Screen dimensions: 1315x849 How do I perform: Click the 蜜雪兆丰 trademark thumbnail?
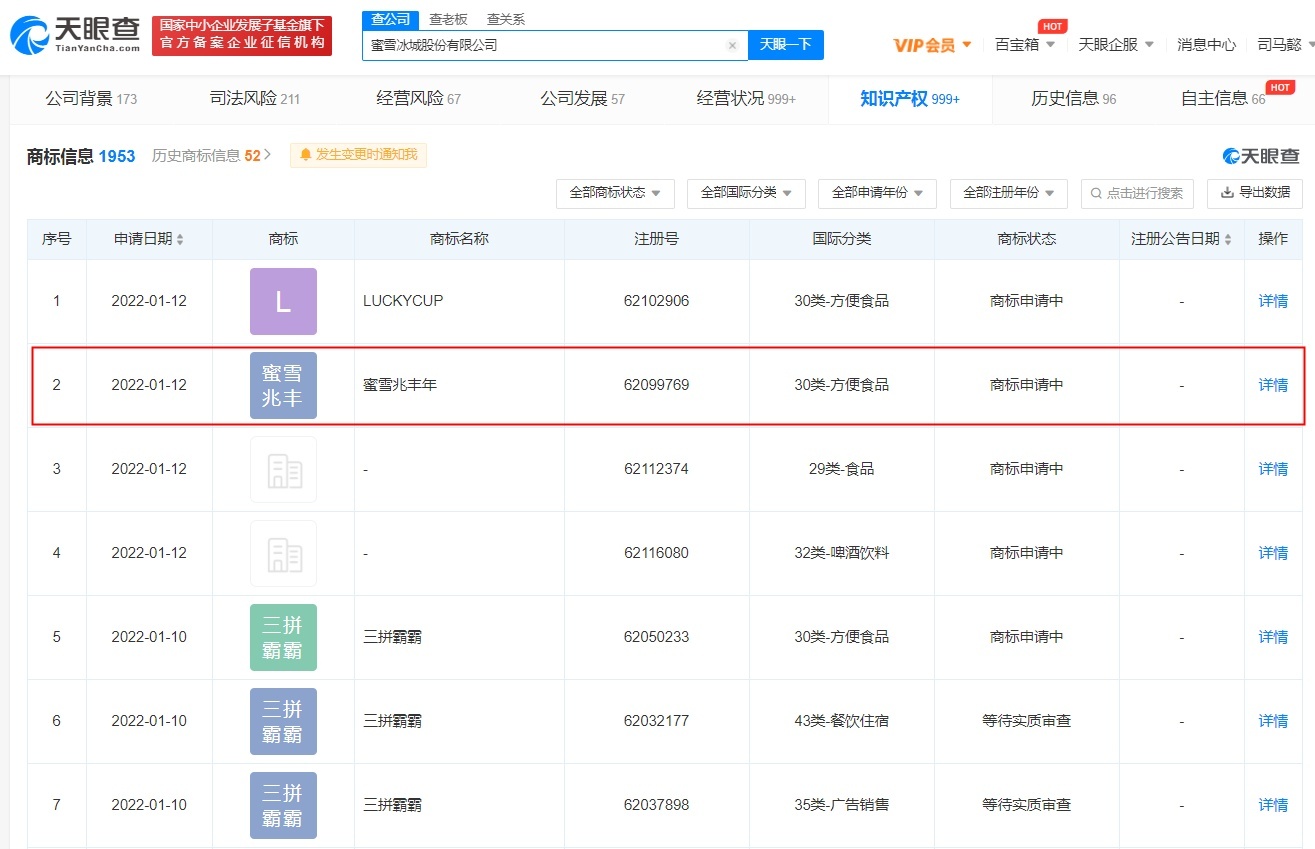[x=283, y=385]
